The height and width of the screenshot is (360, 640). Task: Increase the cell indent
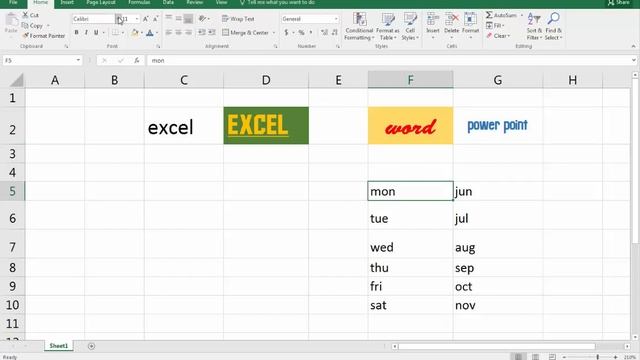212,32
